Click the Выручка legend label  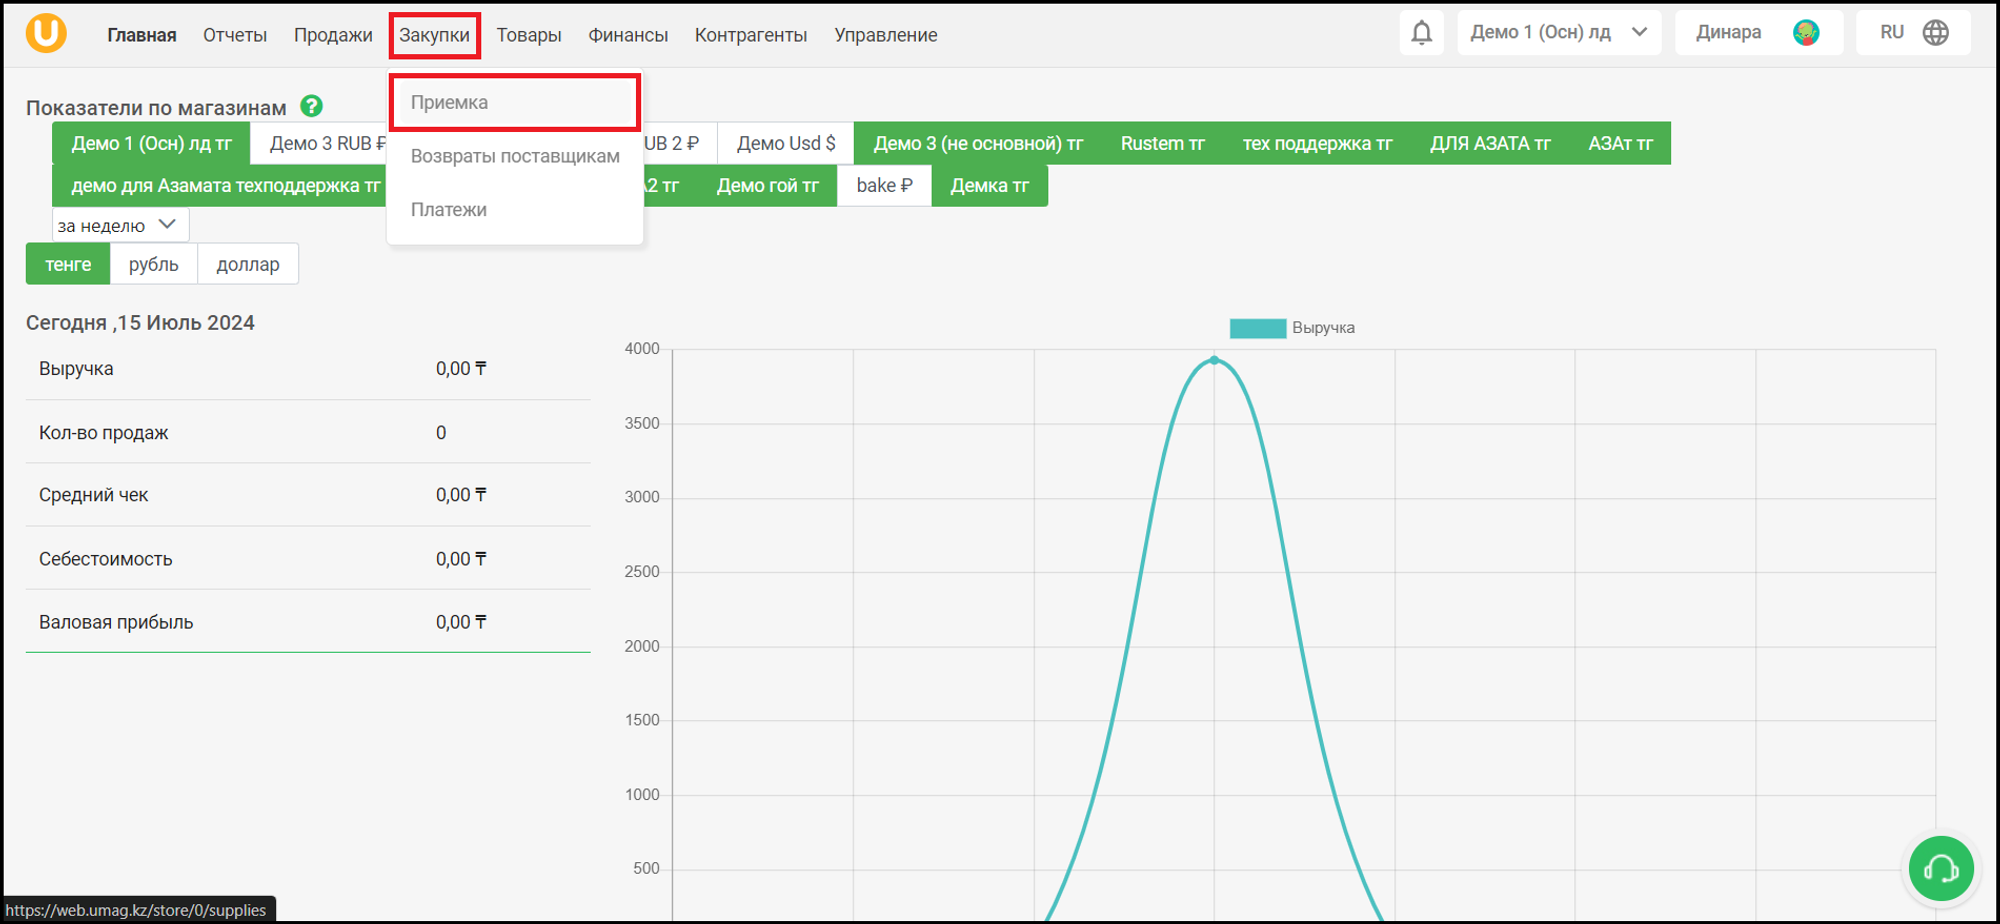1323,328
